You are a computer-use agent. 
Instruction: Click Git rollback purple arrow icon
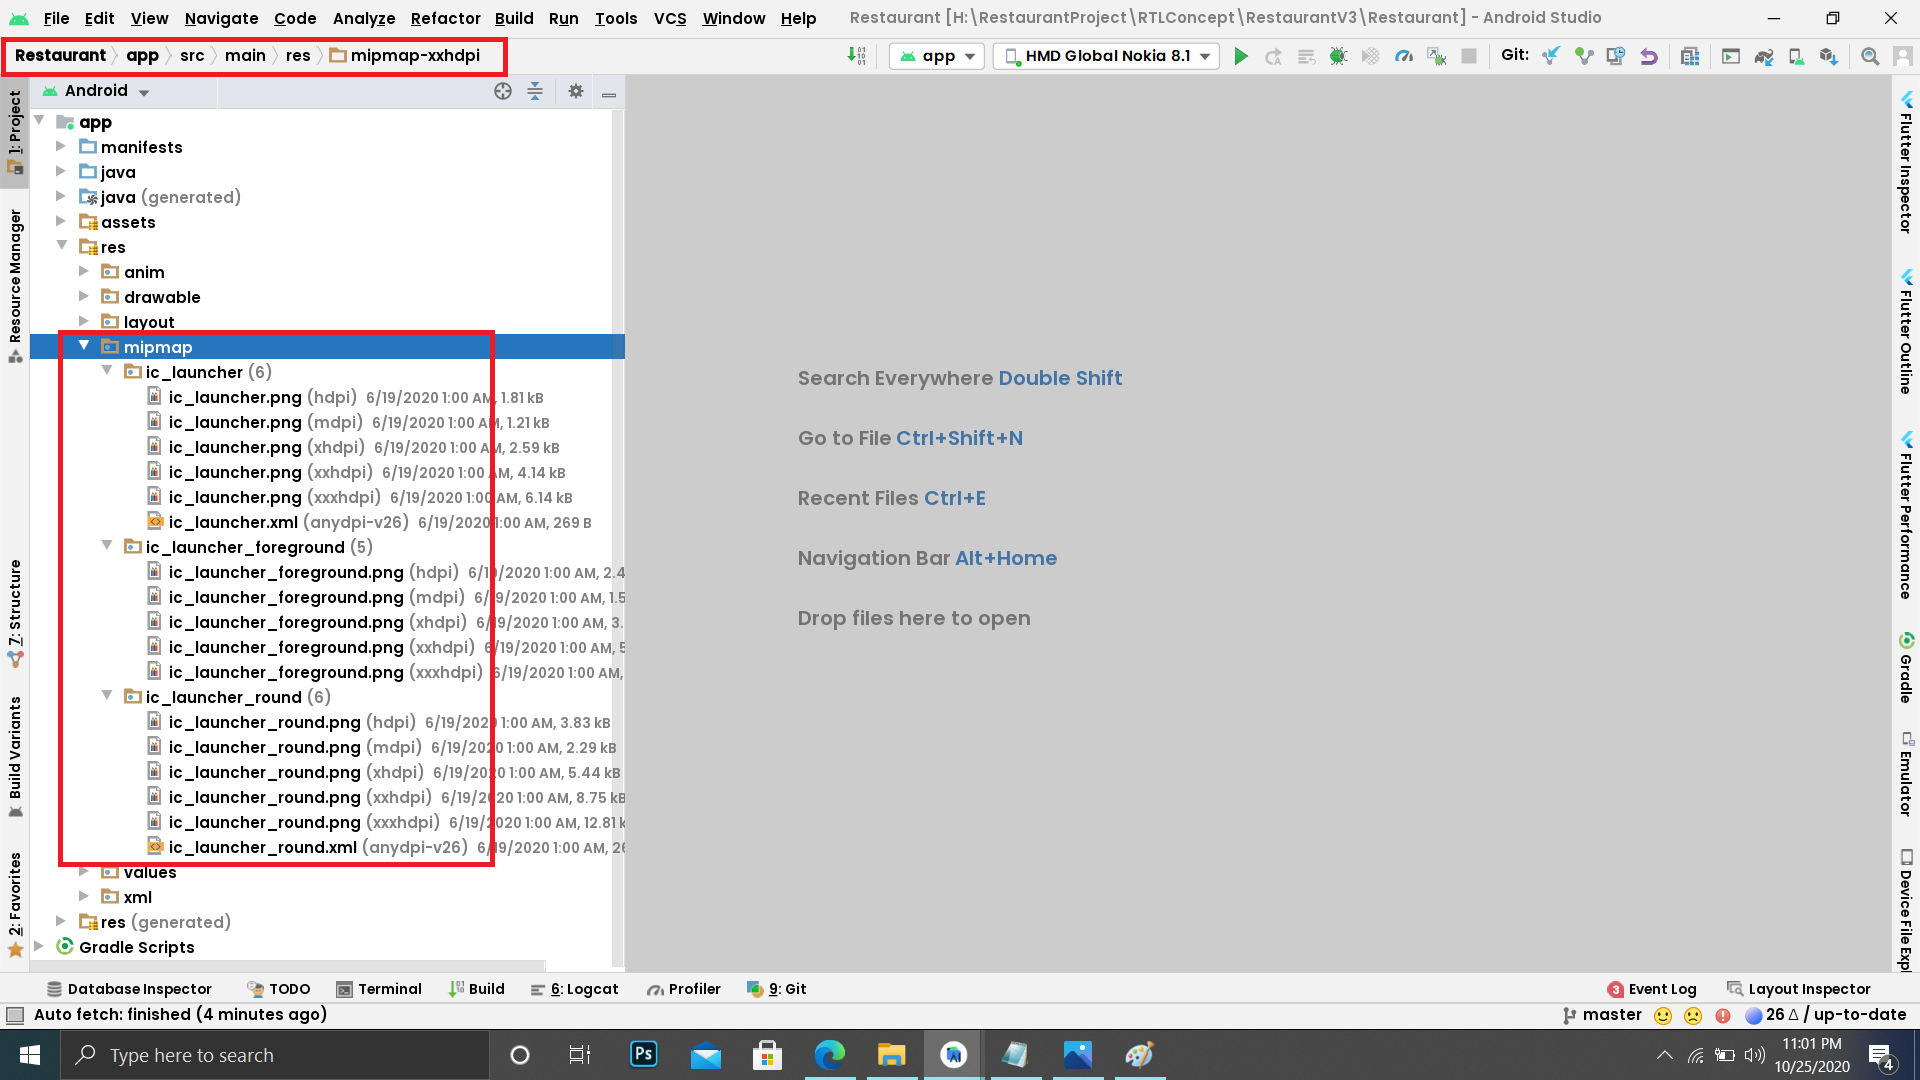click(1649, 56)
